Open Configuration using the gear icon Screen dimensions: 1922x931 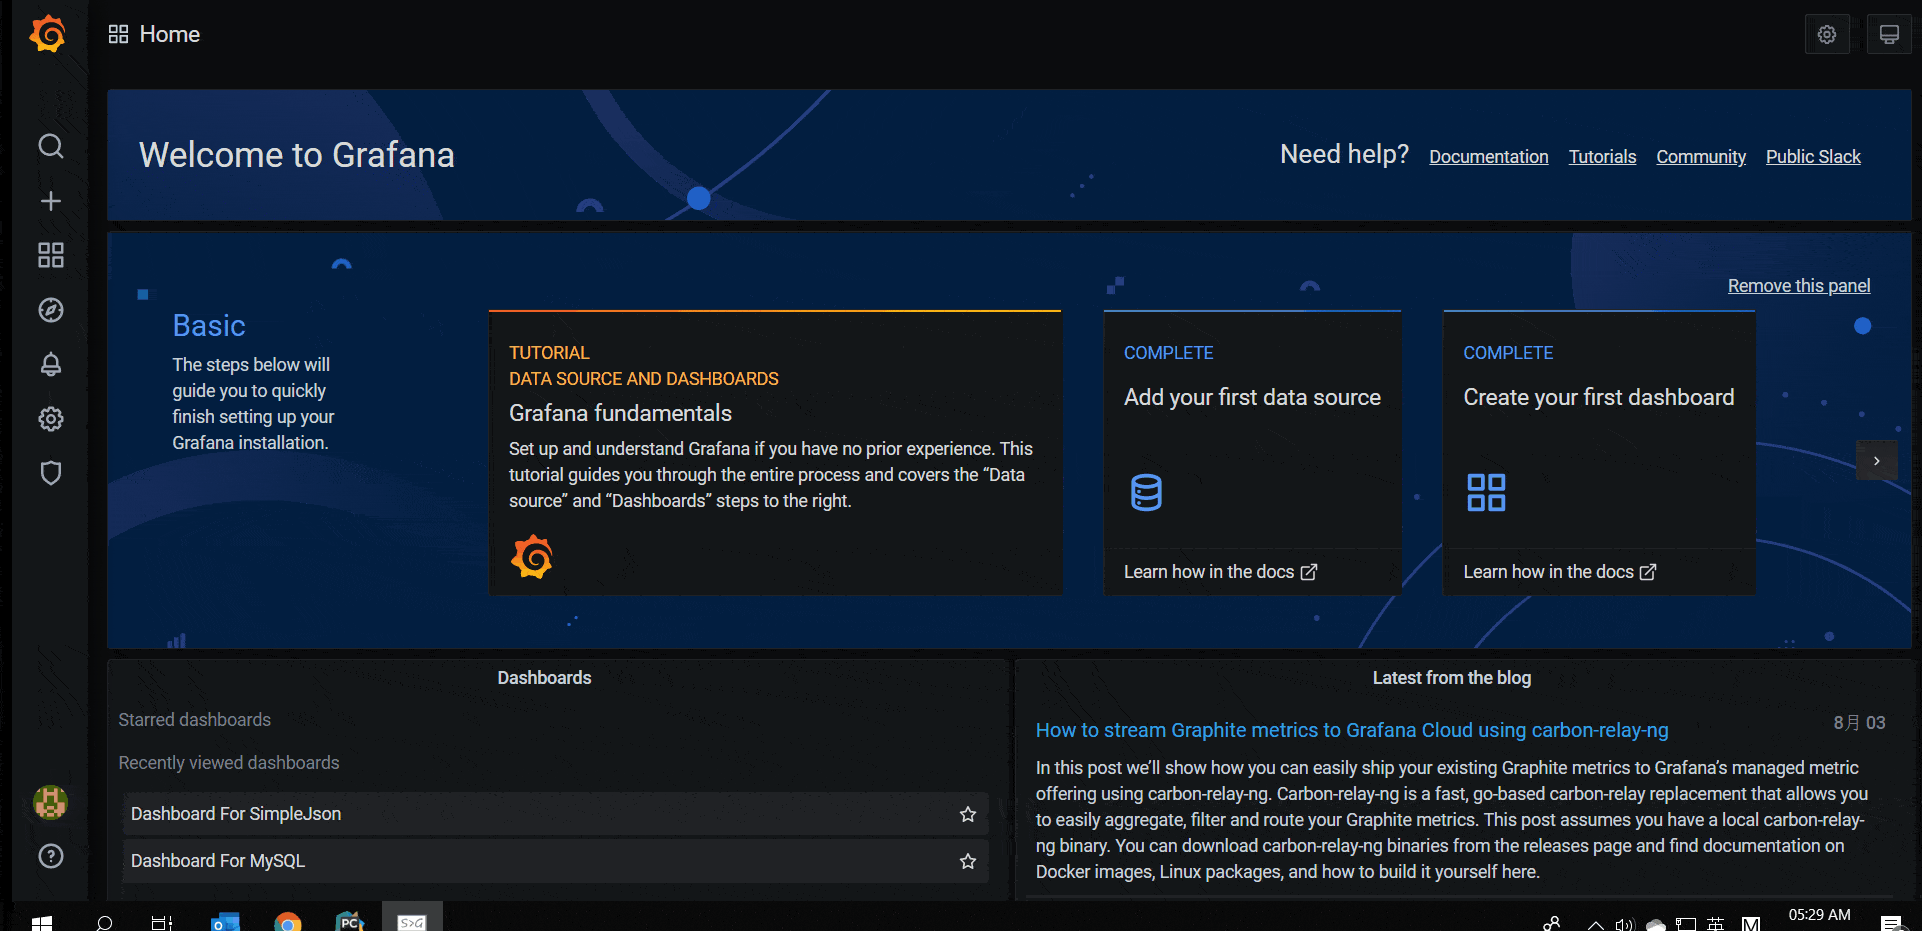tap(50, 419)
